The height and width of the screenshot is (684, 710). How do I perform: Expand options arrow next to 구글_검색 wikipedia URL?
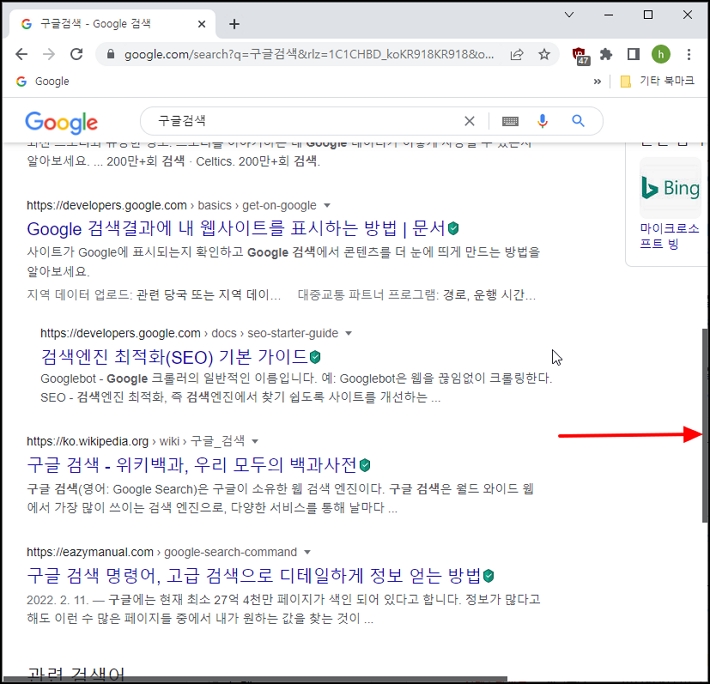(x=255, y=441)
